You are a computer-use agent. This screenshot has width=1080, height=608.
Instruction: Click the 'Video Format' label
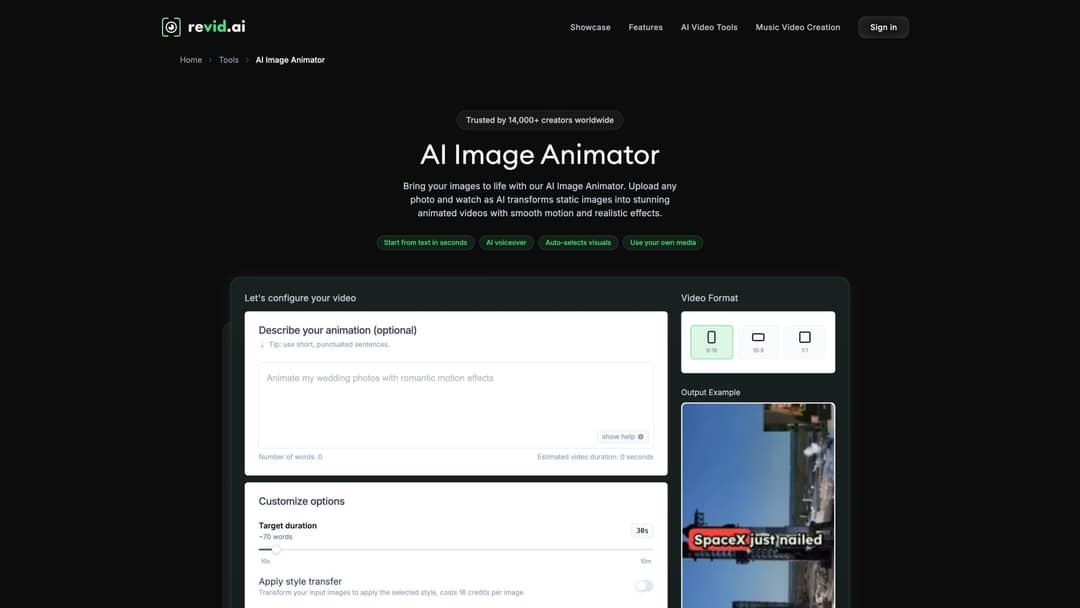(x=709, y=298)
